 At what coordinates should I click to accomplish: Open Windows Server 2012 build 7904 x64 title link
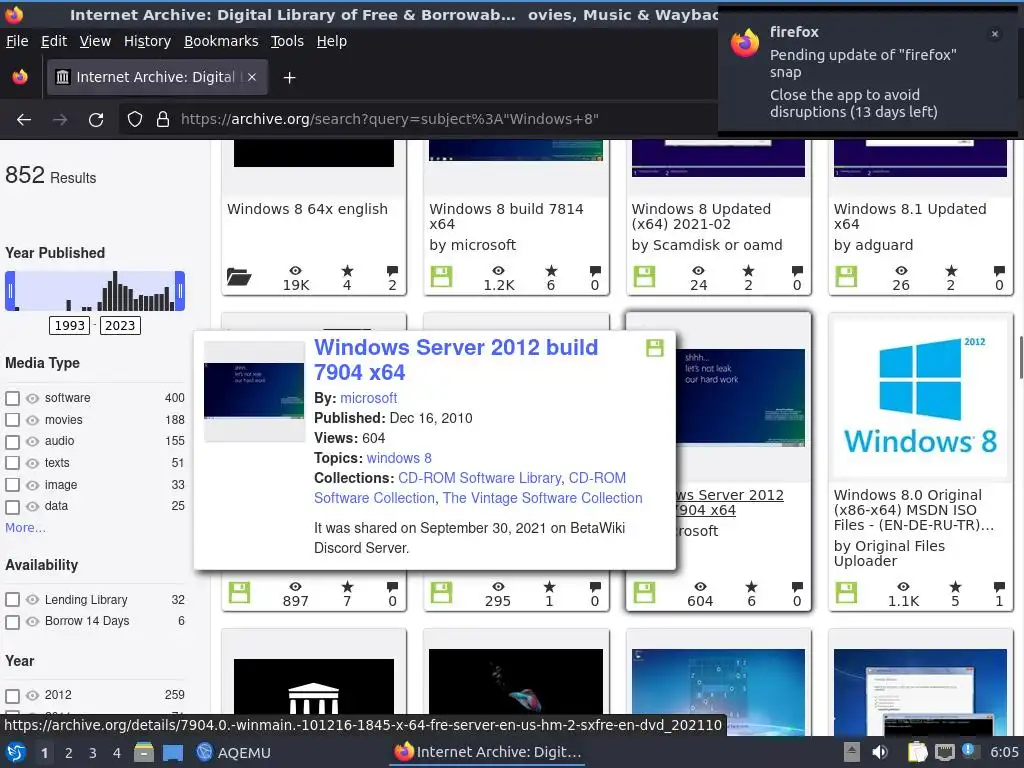coord(456,360)
